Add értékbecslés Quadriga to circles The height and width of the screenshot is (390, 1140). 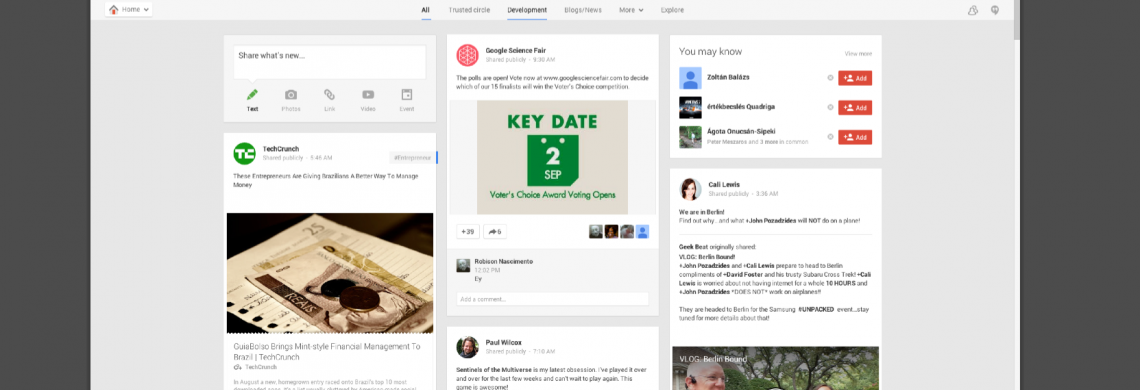pyautogui.click(x=855, y=108)
